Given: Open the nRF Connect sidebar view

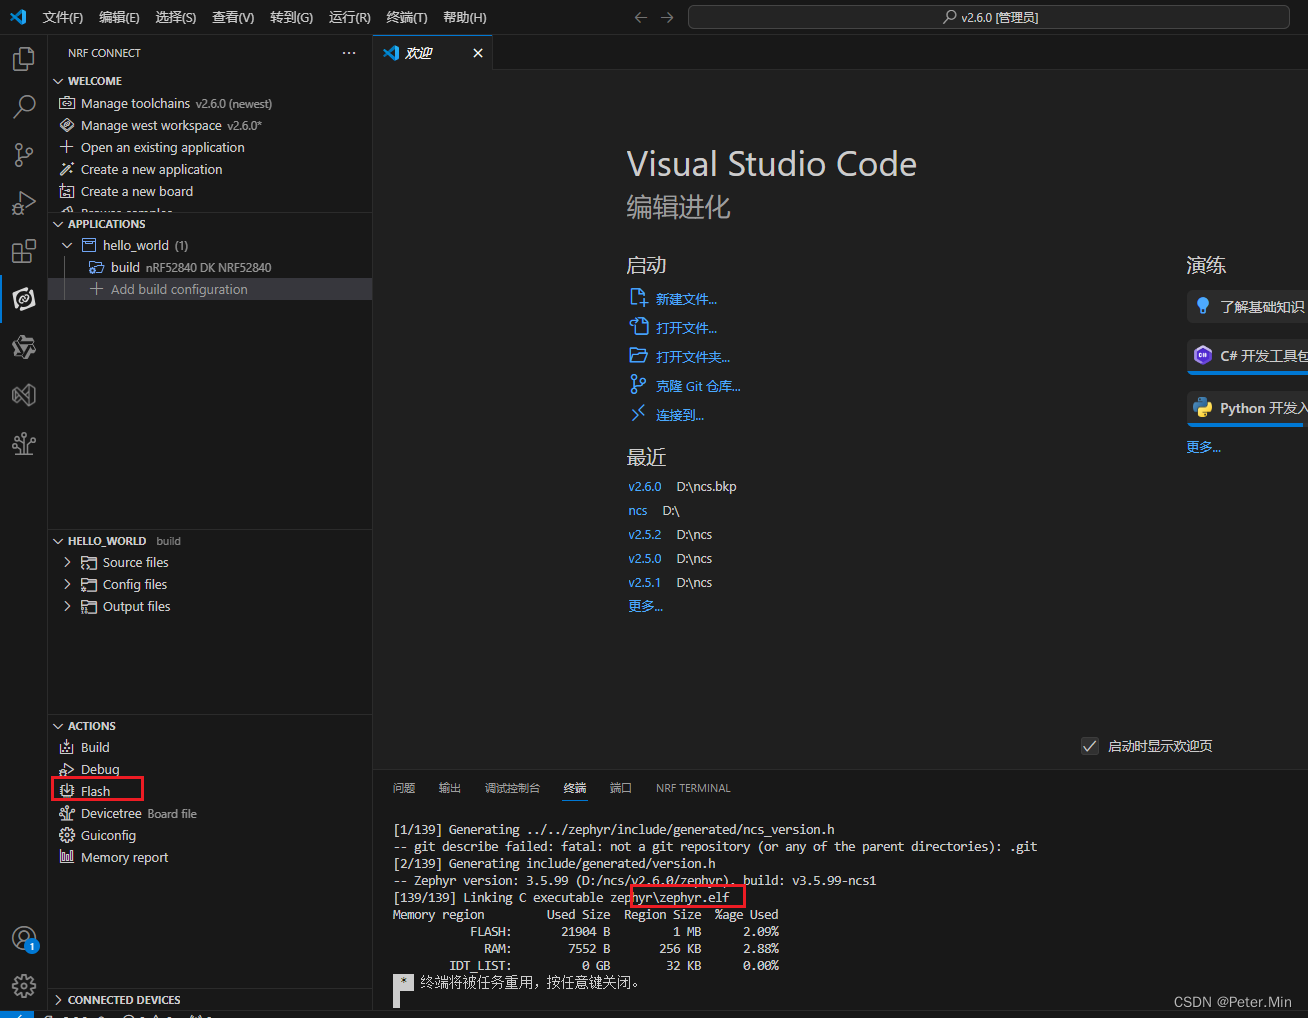Looking at the screenshot, I should pyautogui.click(x=24, y=299).
